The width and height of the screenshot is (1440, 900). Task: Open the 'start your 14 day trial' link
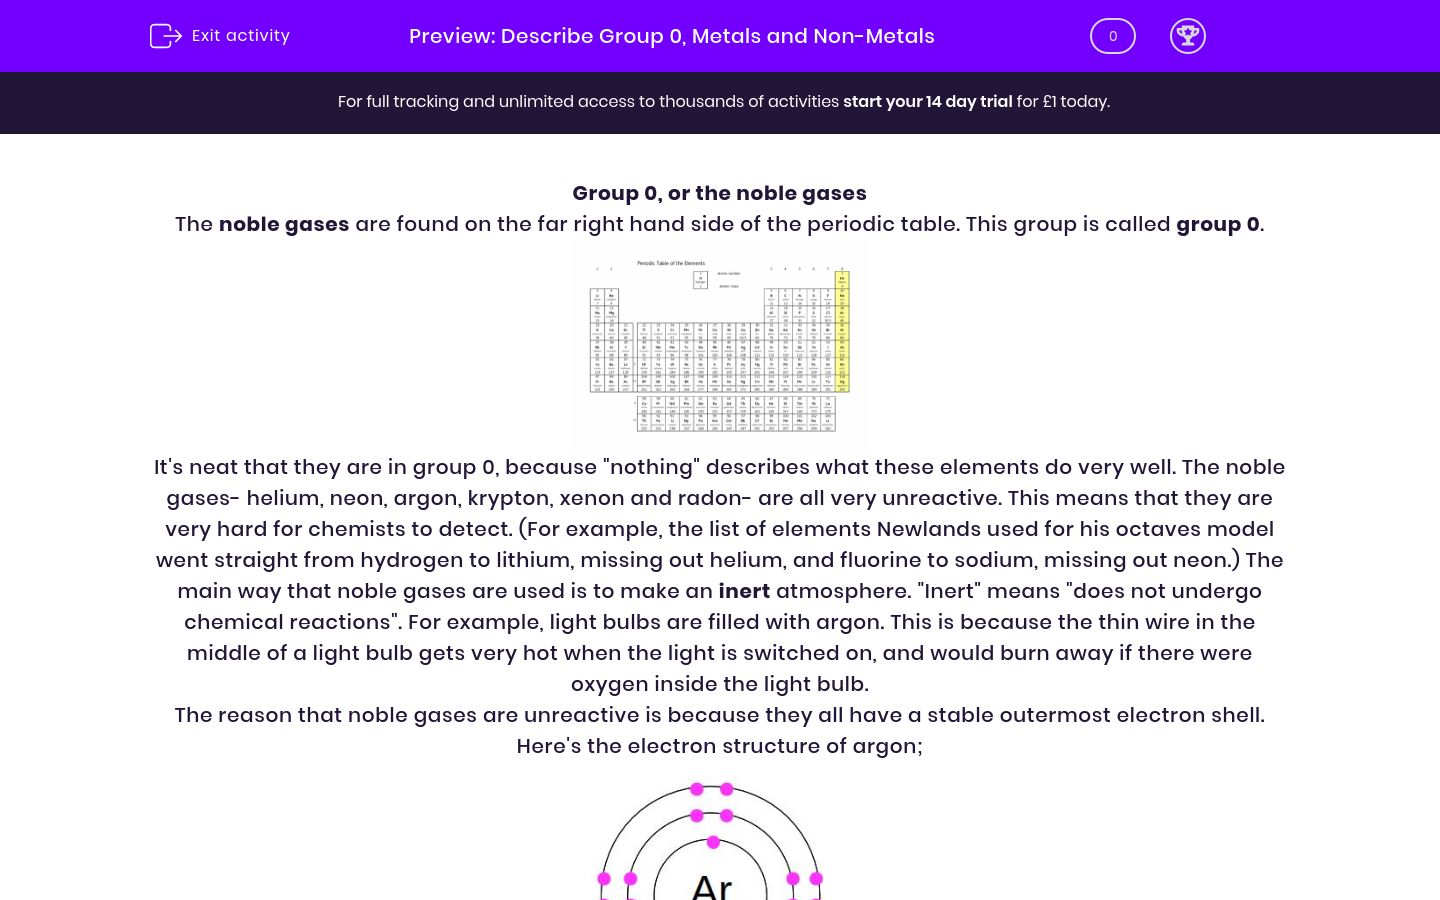(928, 101)
